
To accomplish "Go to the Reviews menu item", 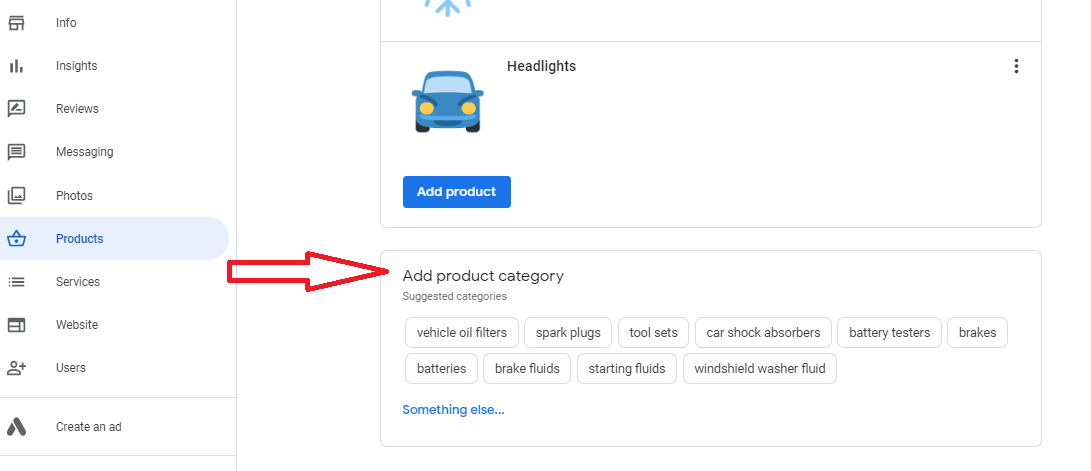I will click(x=77, y=109).
